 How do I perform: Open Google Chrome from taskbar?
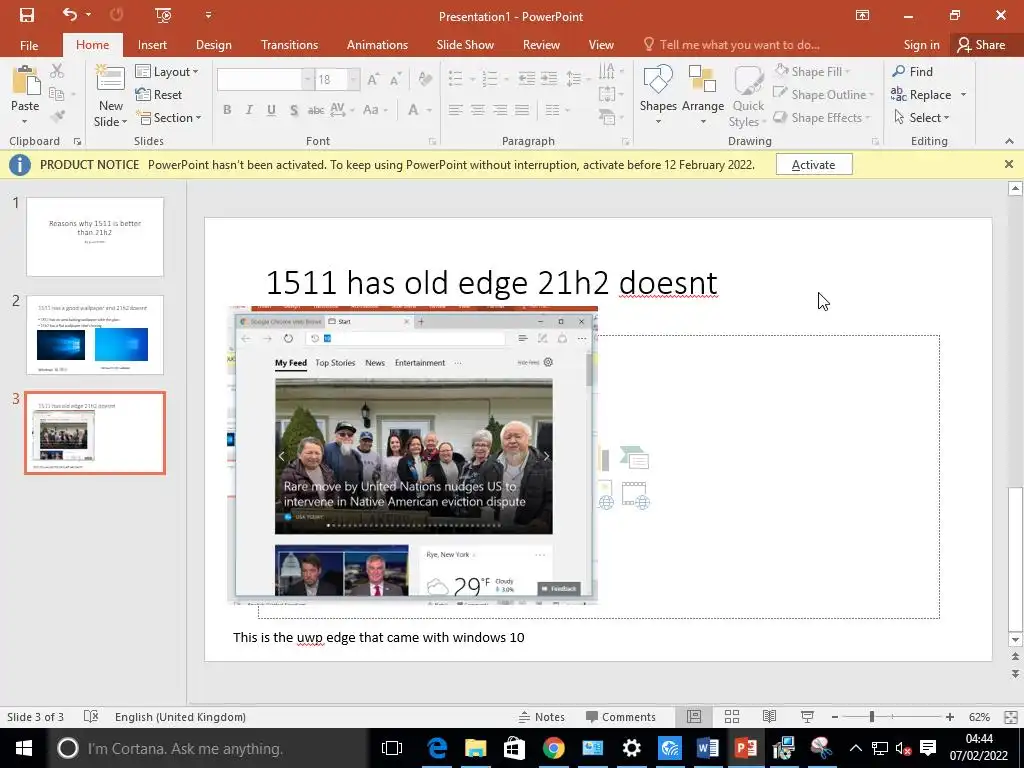point(553,748)
